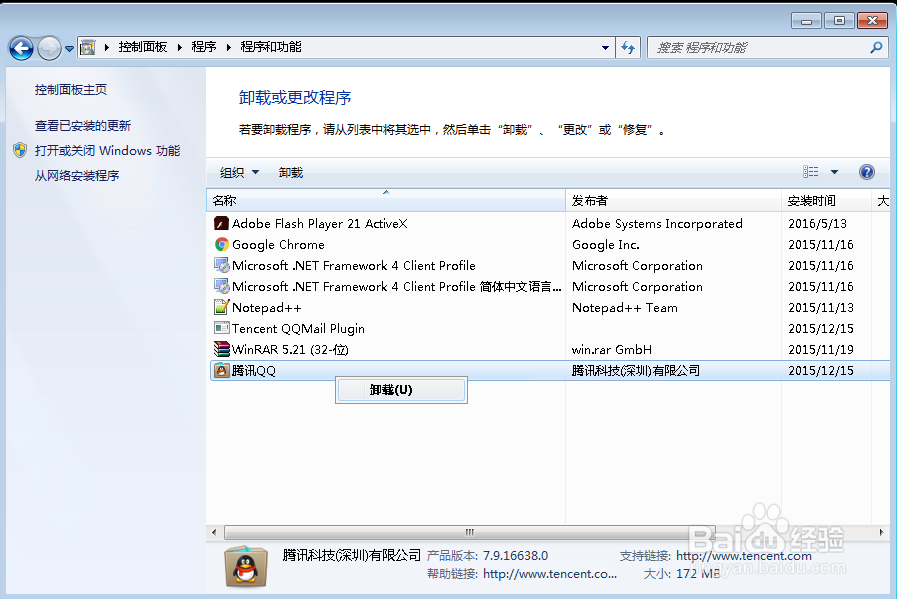Select 程序 in the address breadcrumb
The width and height of the screenshot is (897, 599).
pos(204,47)
